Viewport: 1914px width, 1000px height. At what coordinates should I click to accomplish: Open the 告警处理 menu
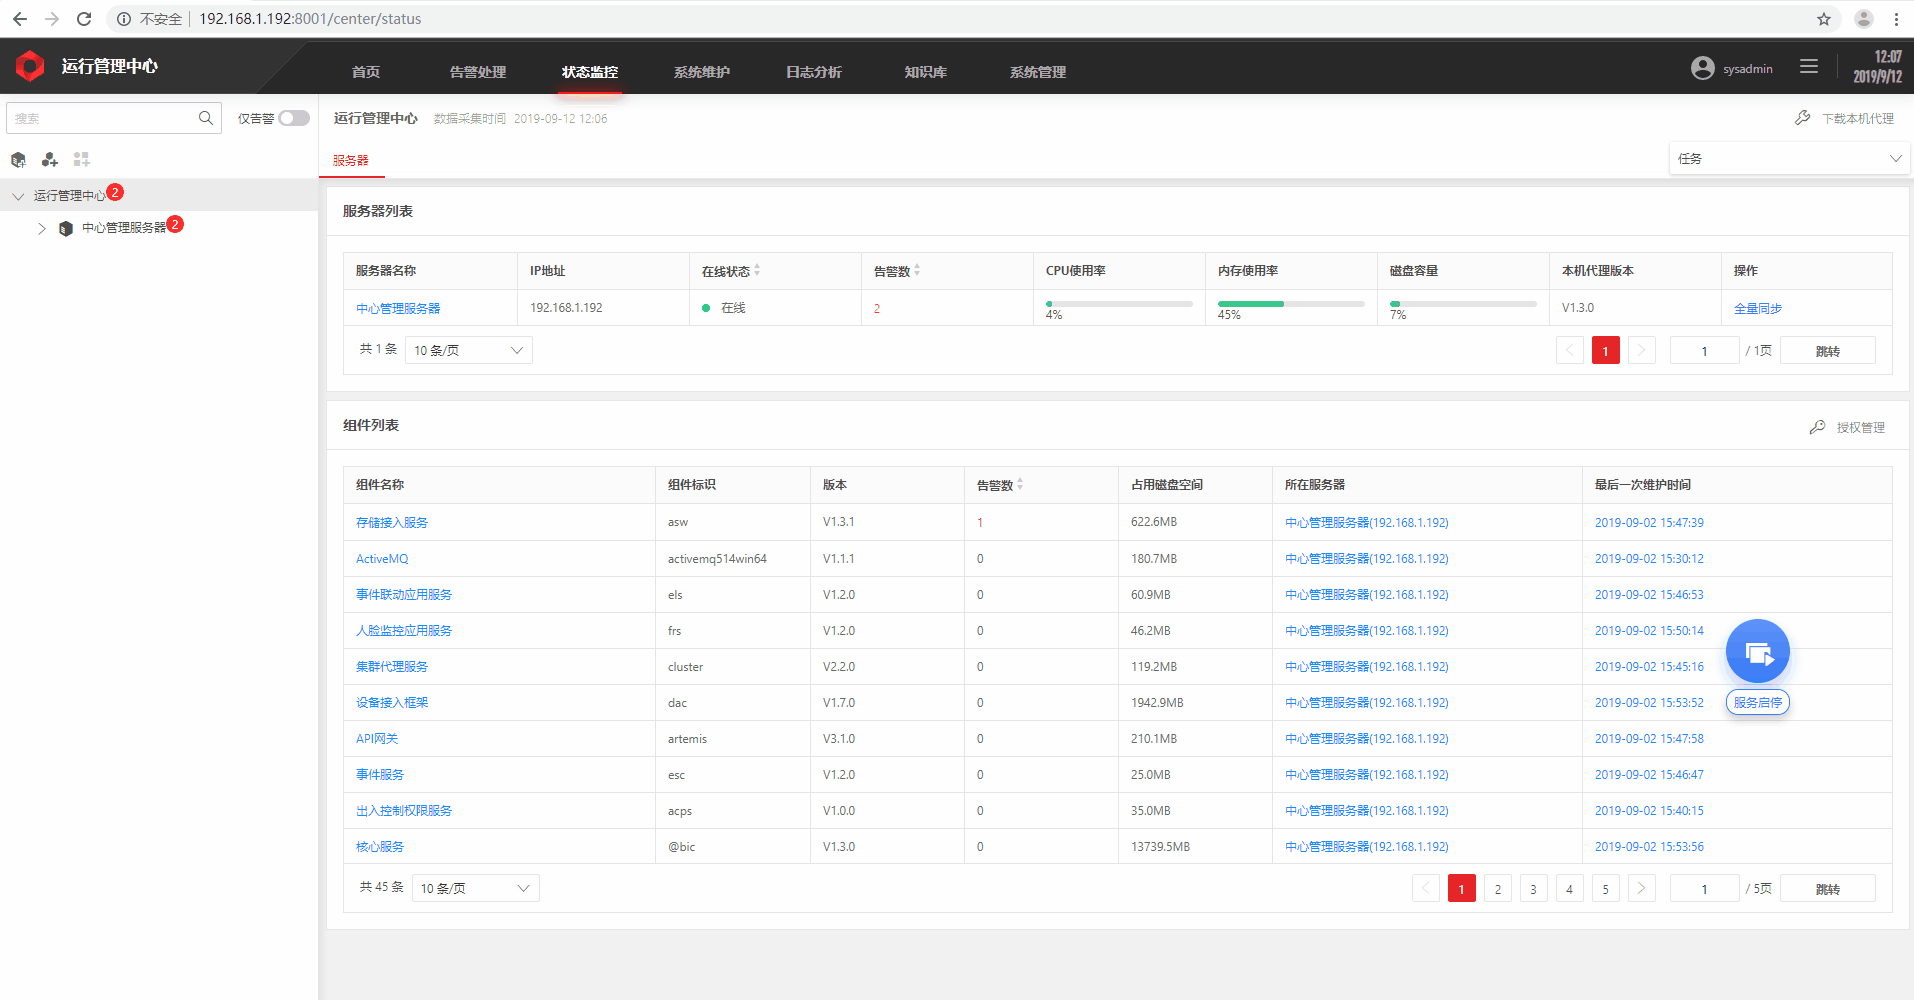[478, 72]
